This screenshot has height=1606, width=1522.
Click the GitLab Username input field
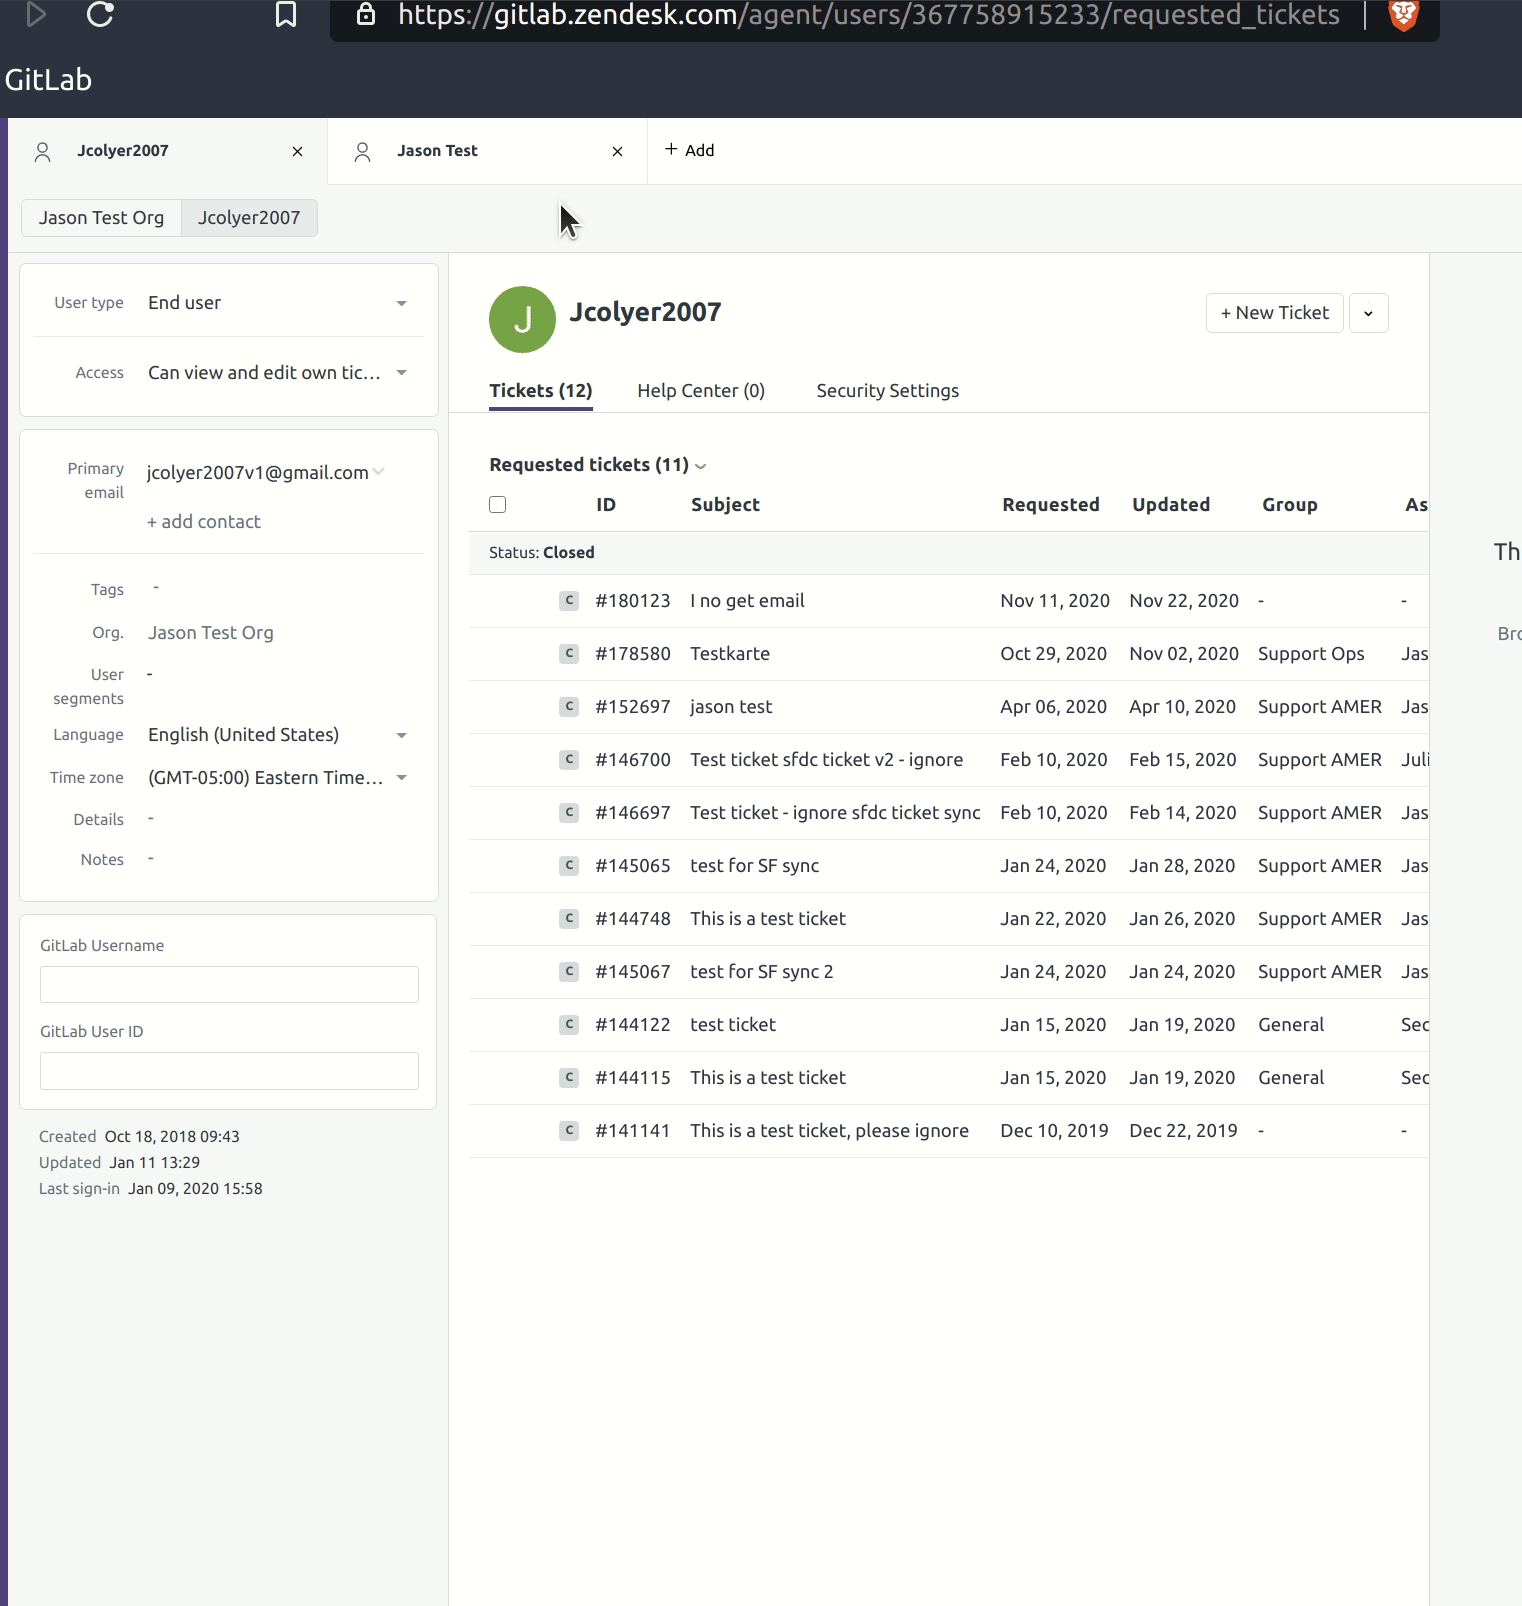pos(229,985)
